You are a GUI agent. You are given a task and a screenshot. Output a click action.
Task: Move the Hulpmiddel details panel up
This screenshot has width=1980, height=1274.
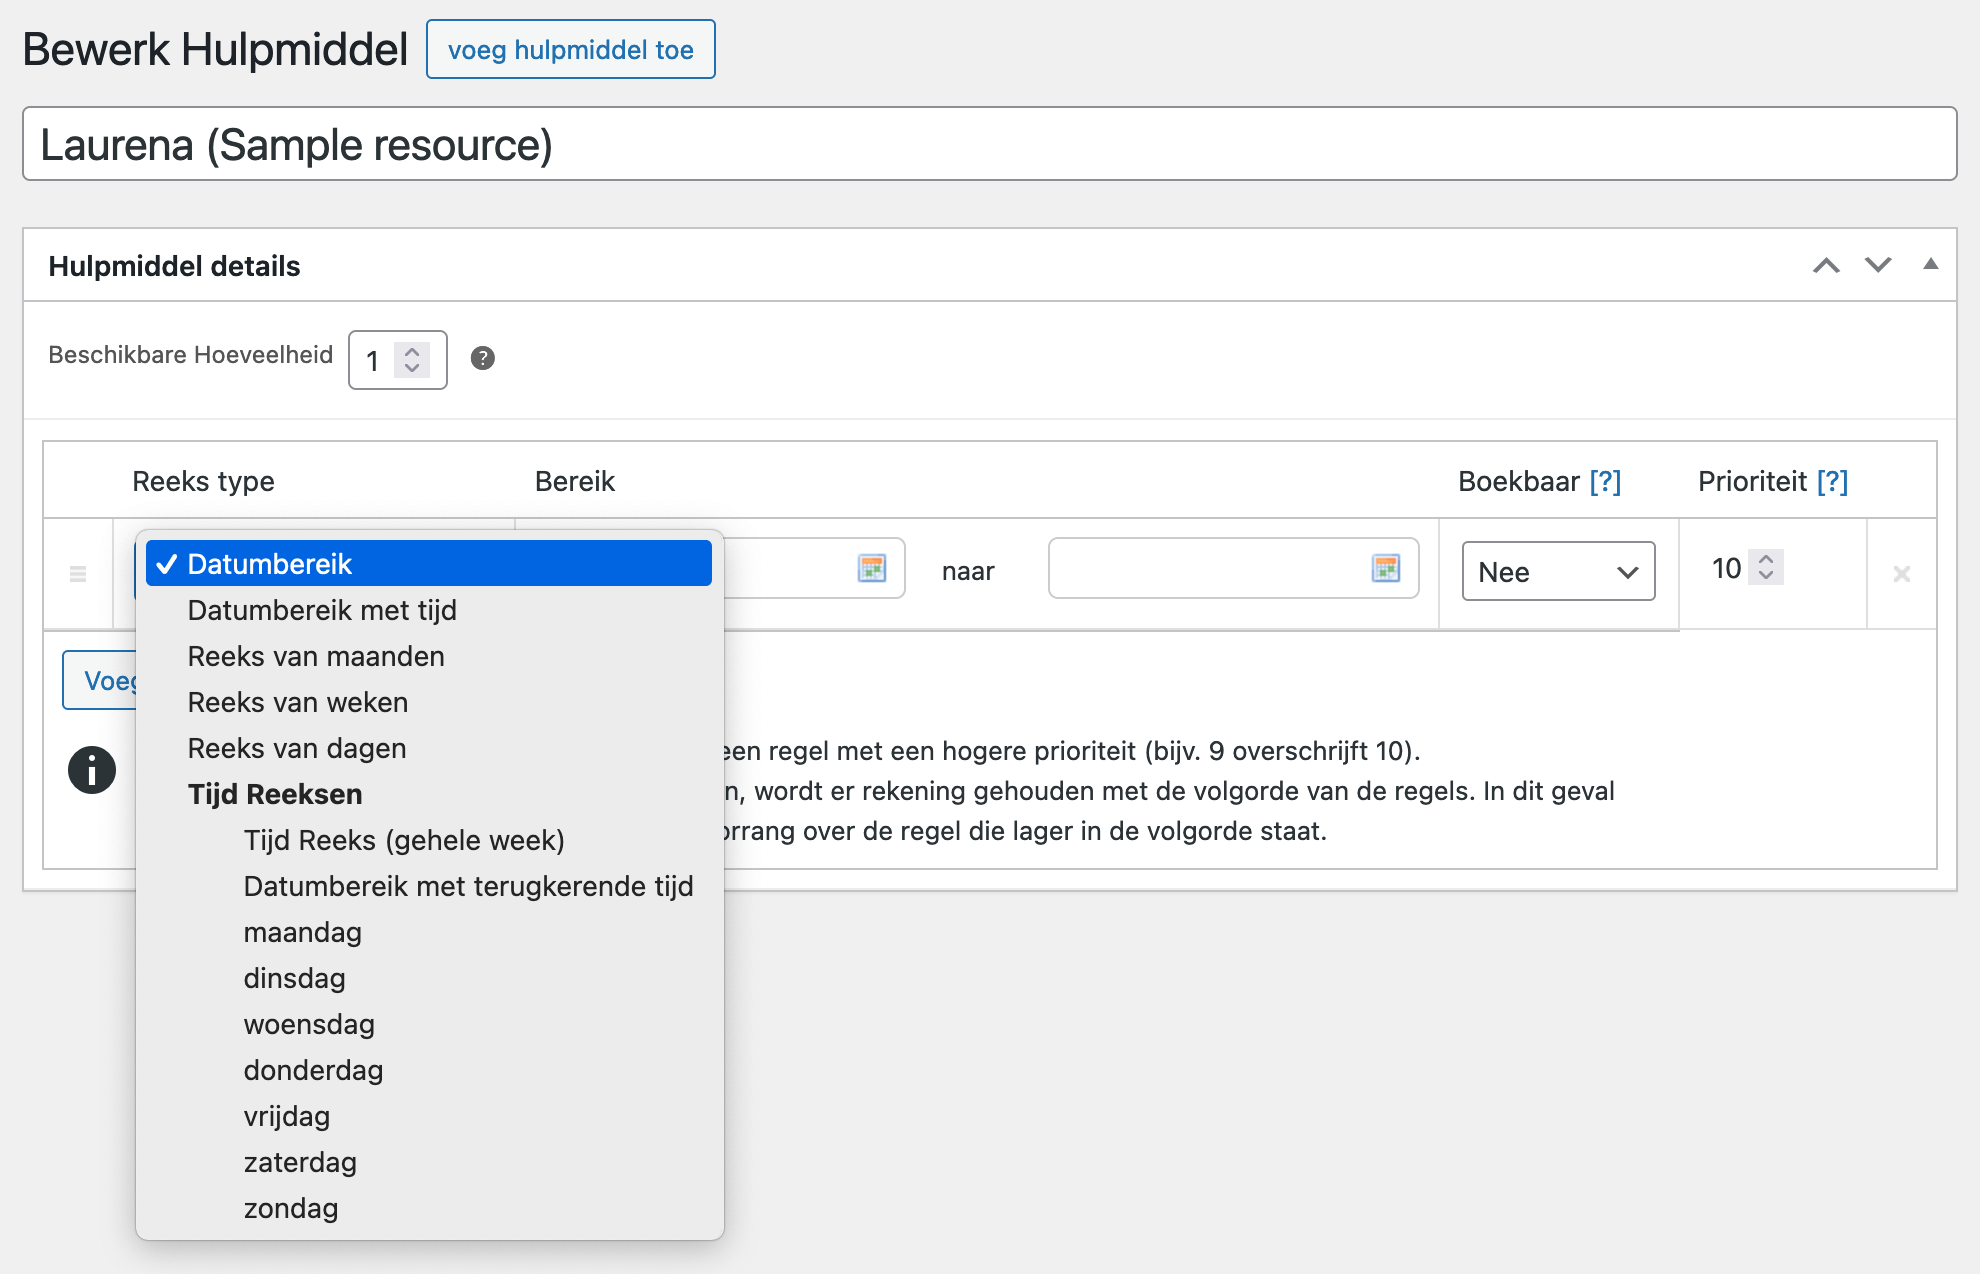pyautogui.click(x=1827, y=265)
